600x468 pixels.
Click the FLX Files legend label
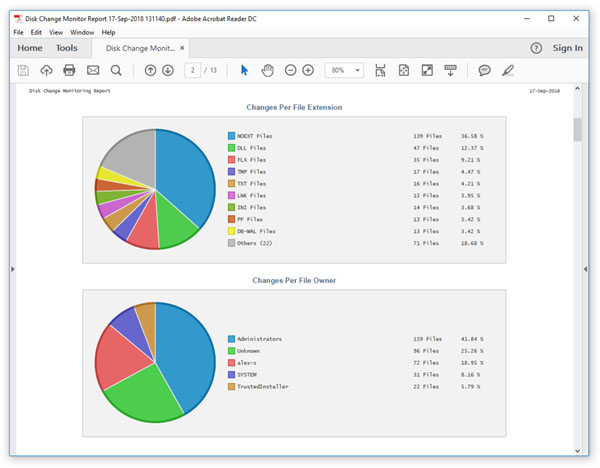point(251,160)
